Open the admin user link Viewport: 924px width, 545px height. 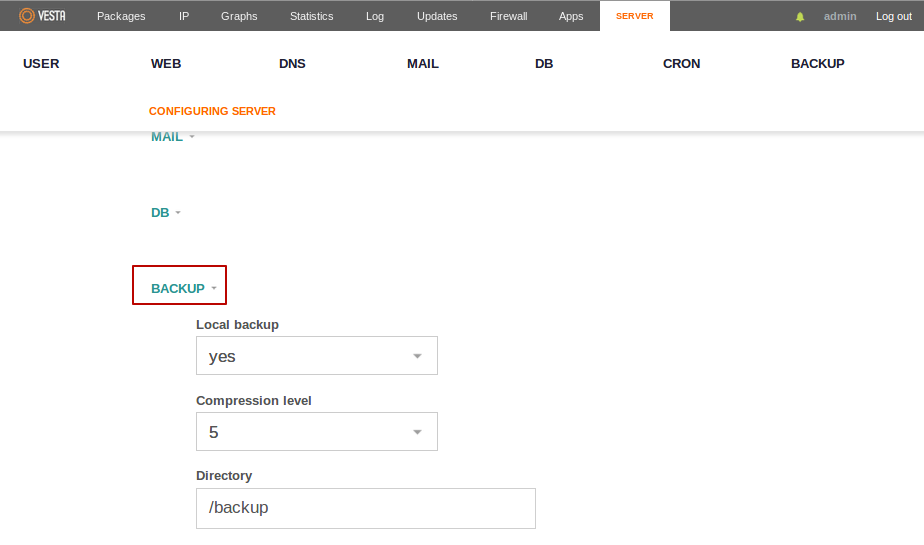pyautogui.click(x=839, y=16)
